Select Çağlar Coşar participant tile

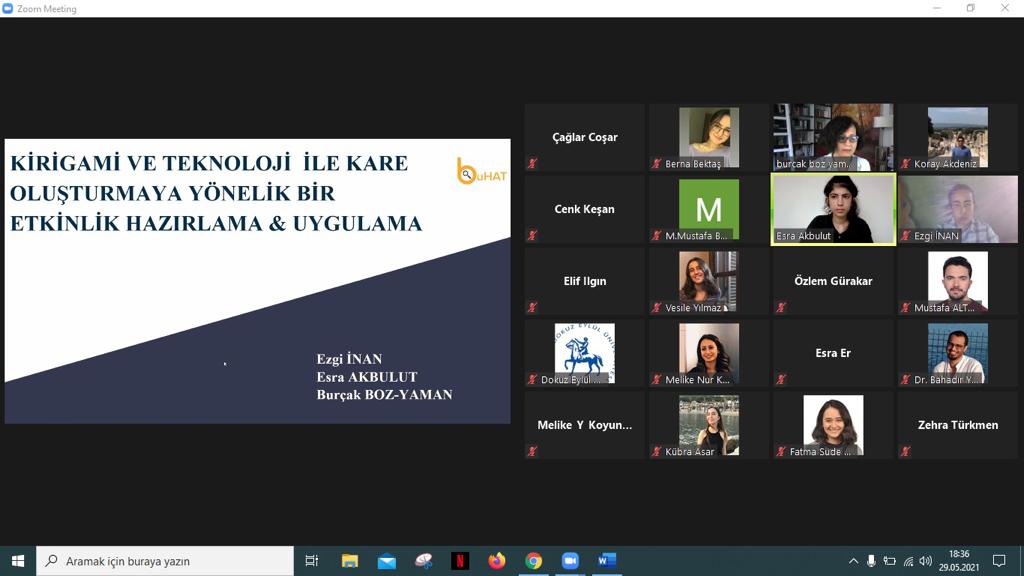[584, 137]
